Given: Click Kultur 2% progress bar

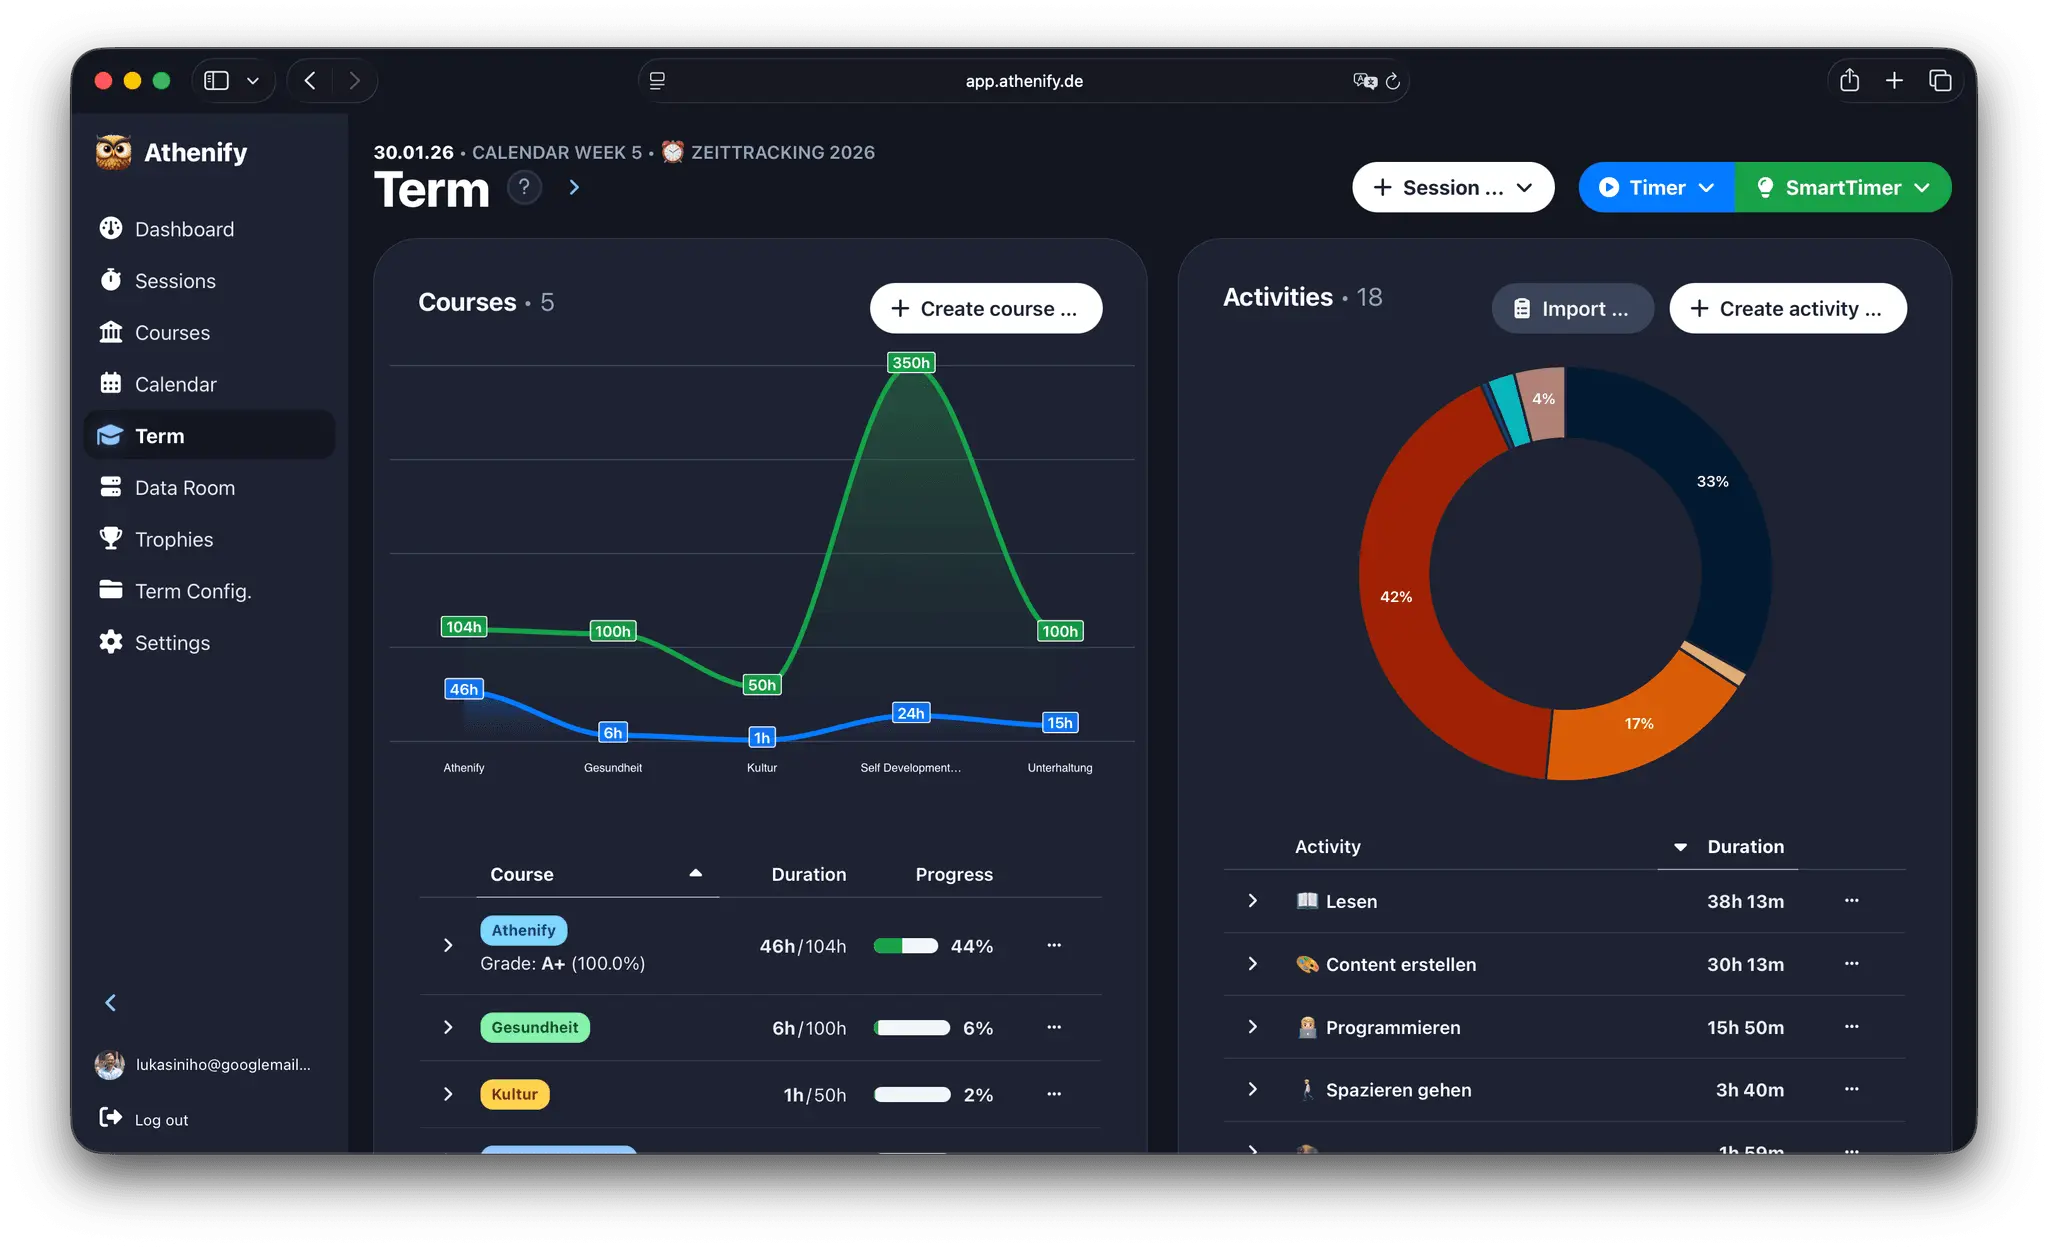Looking at the screenshot, I should (x=912, y=1094).
